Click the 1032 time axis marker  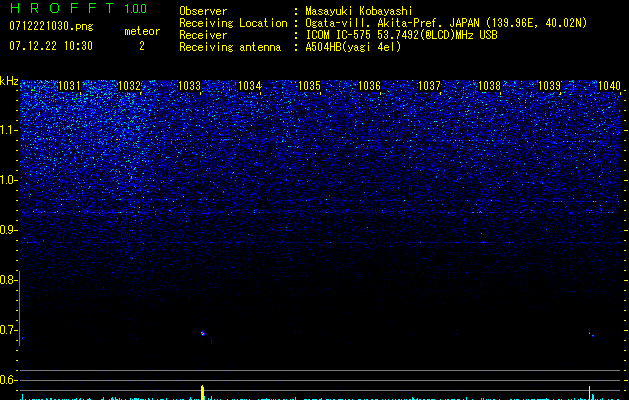click(x=130, y=86)
